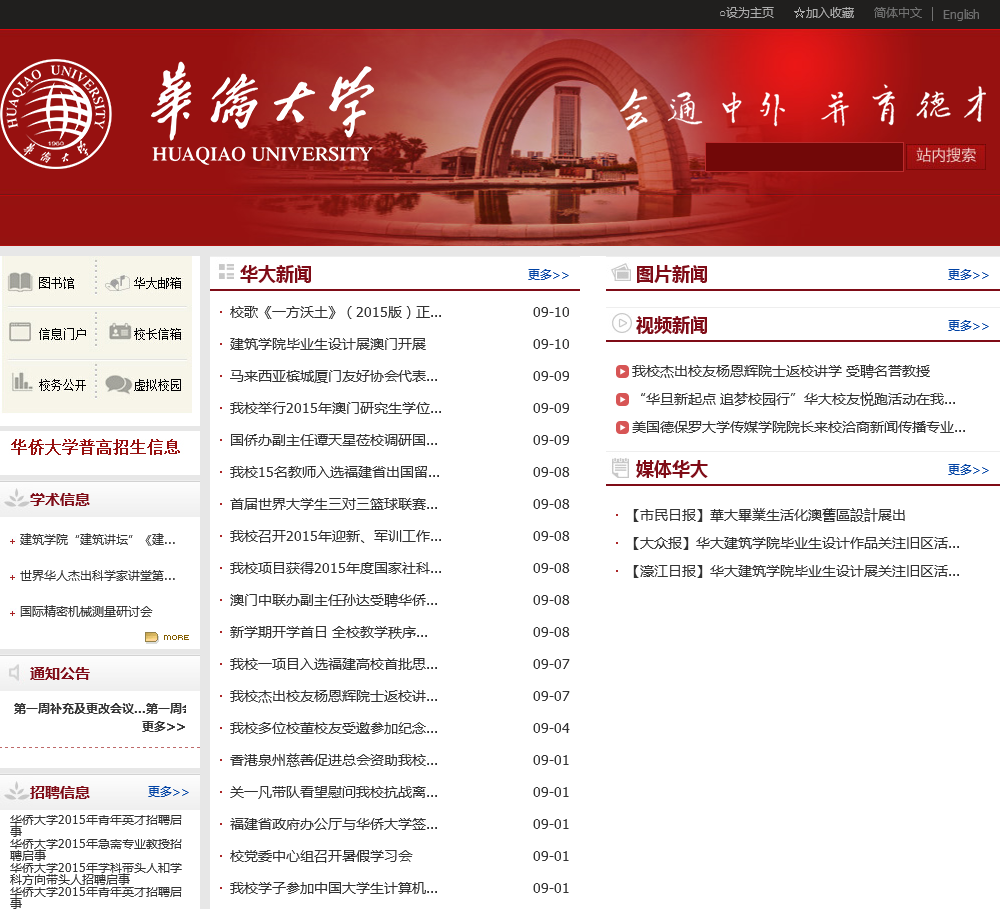Click ☆加入收藏 in the top bar

click(x=824, y=13)
